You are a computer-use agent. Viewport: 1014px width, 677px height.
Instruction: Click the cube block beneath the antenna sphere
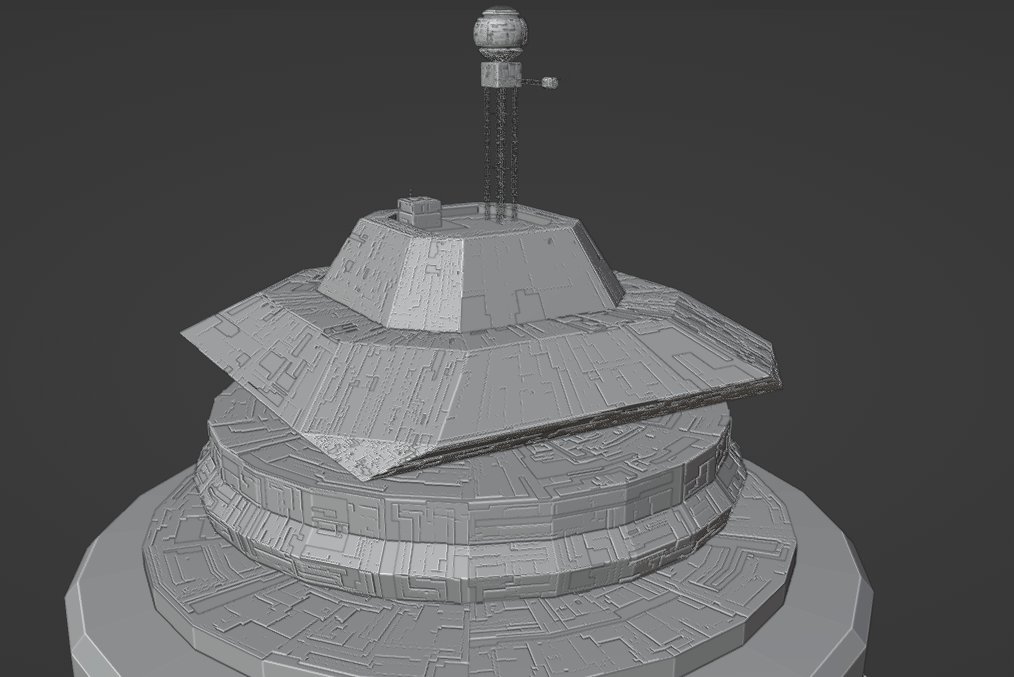coord(501,74)
